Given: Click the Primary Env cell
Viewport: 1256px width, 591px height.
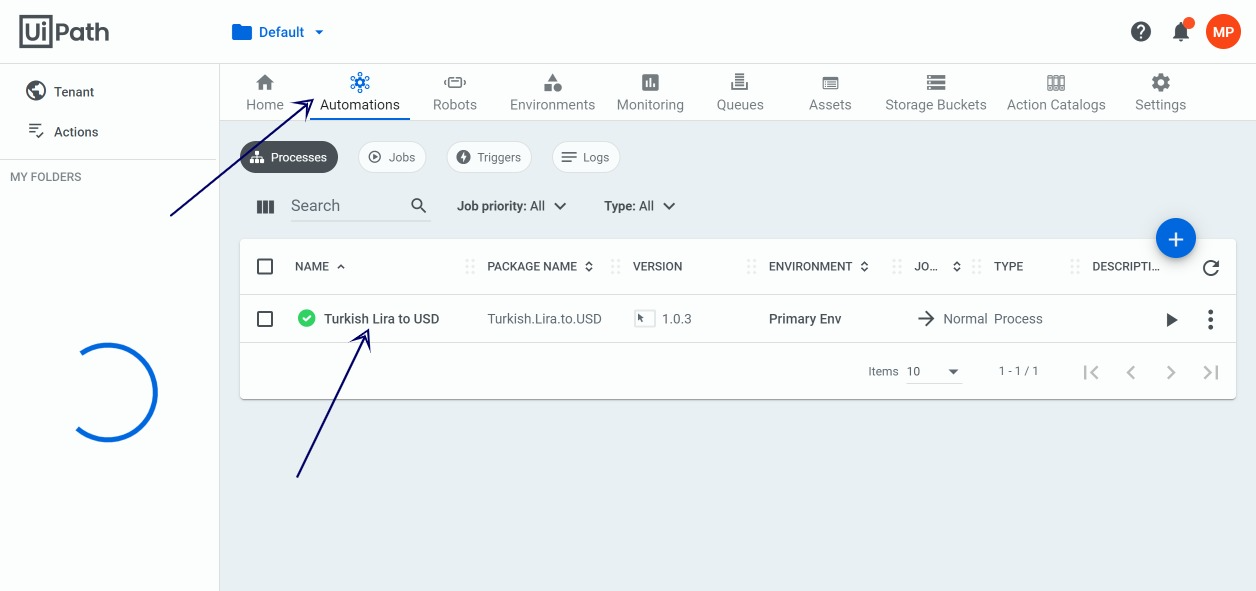Looking at the screenshot, I should (x=805, y=319).
